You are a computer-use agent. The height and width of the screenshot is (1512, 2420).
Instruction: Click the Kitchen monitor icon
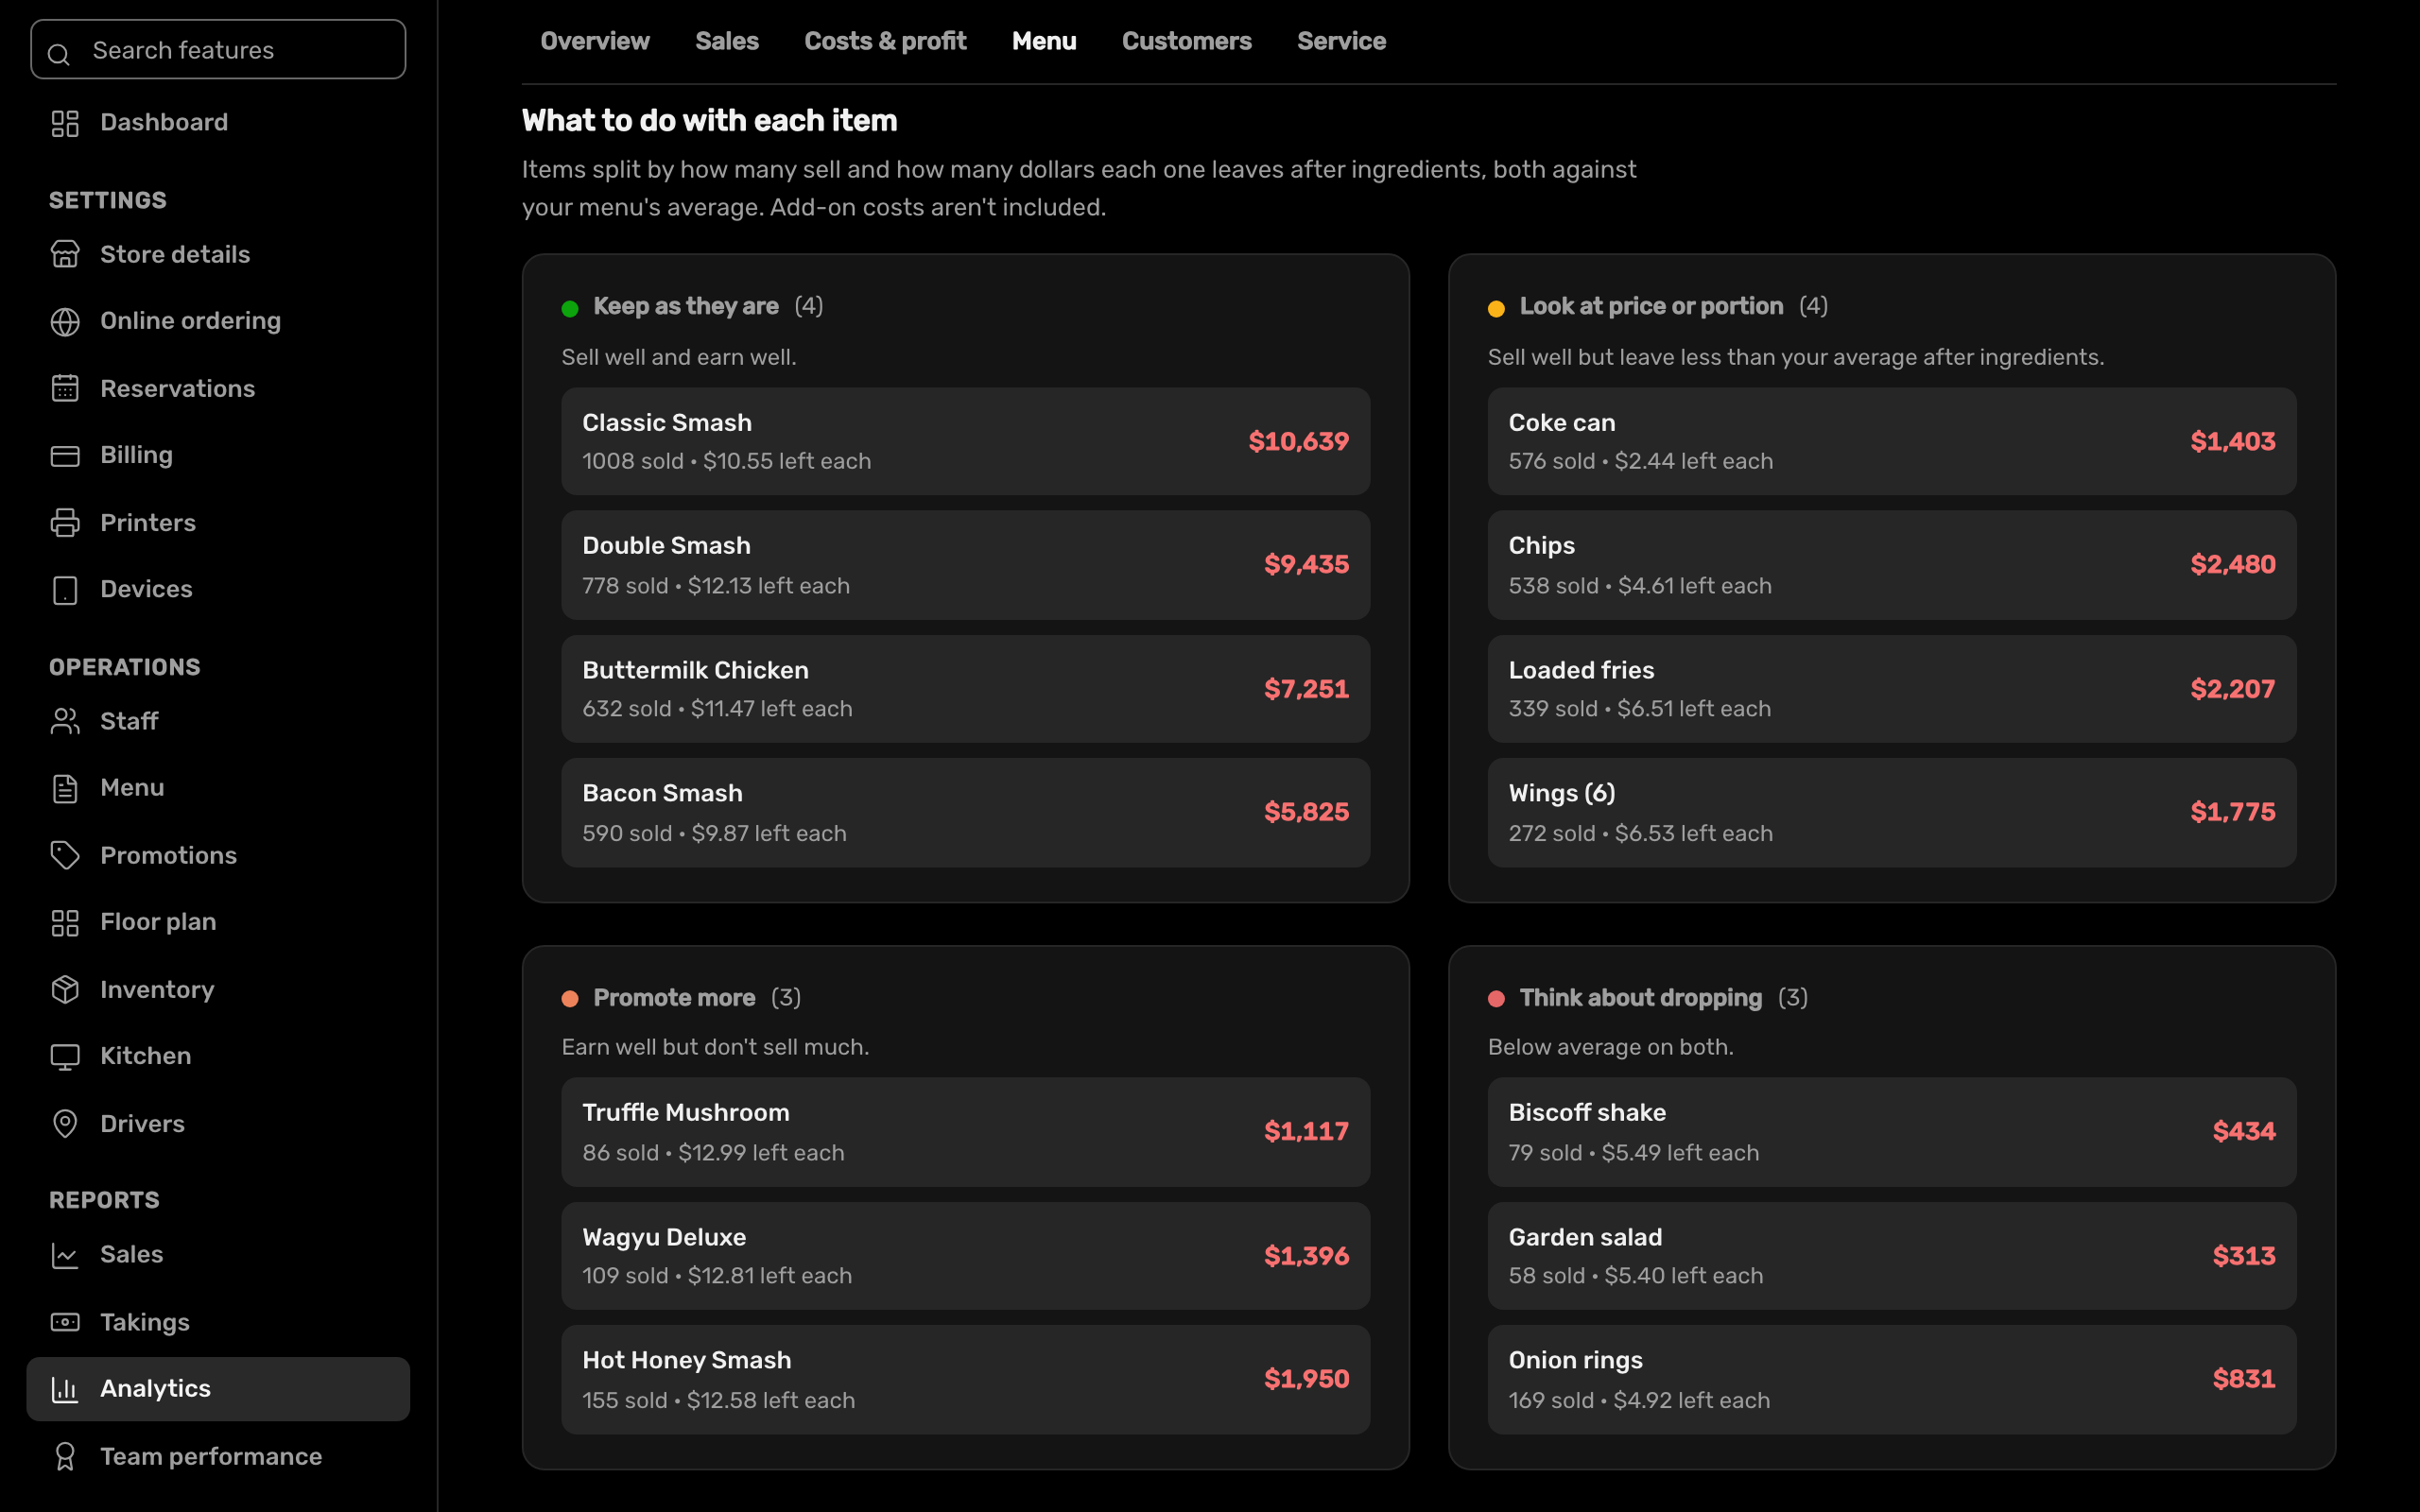pyautogui.click(x=65, y=1057)
